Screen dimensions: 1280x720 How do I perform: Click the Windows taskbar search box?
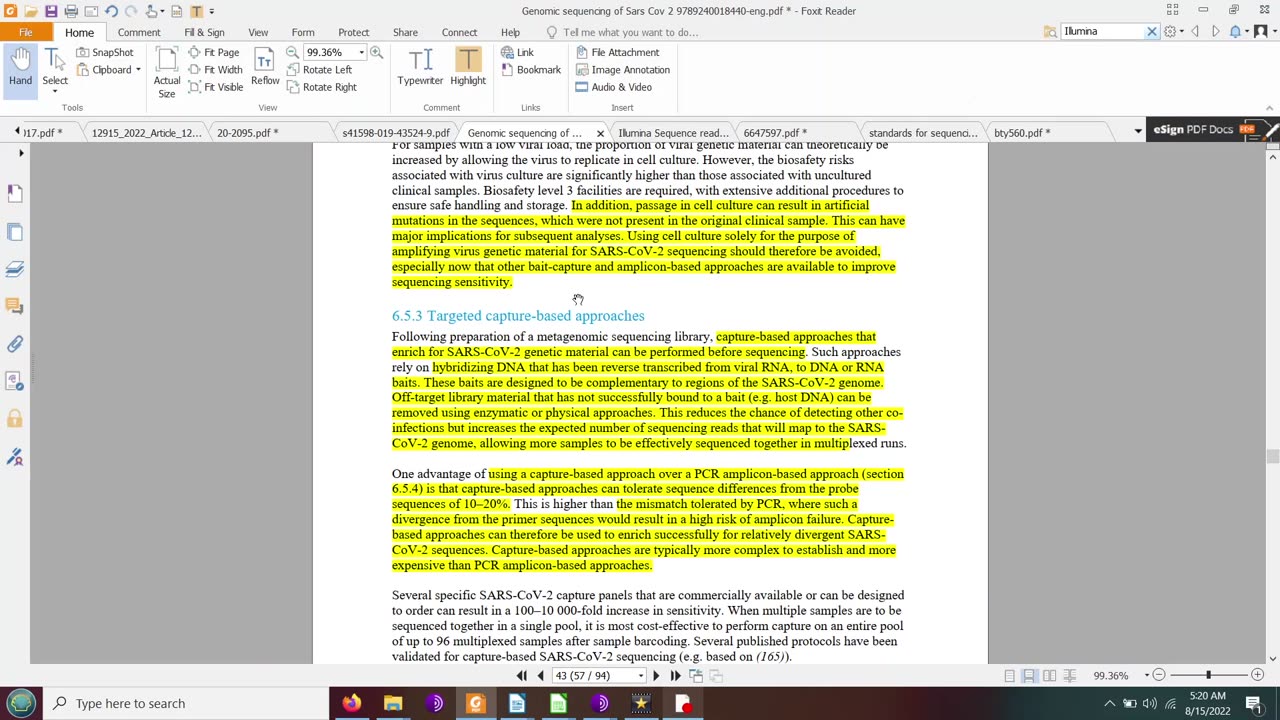pos(187,703)
